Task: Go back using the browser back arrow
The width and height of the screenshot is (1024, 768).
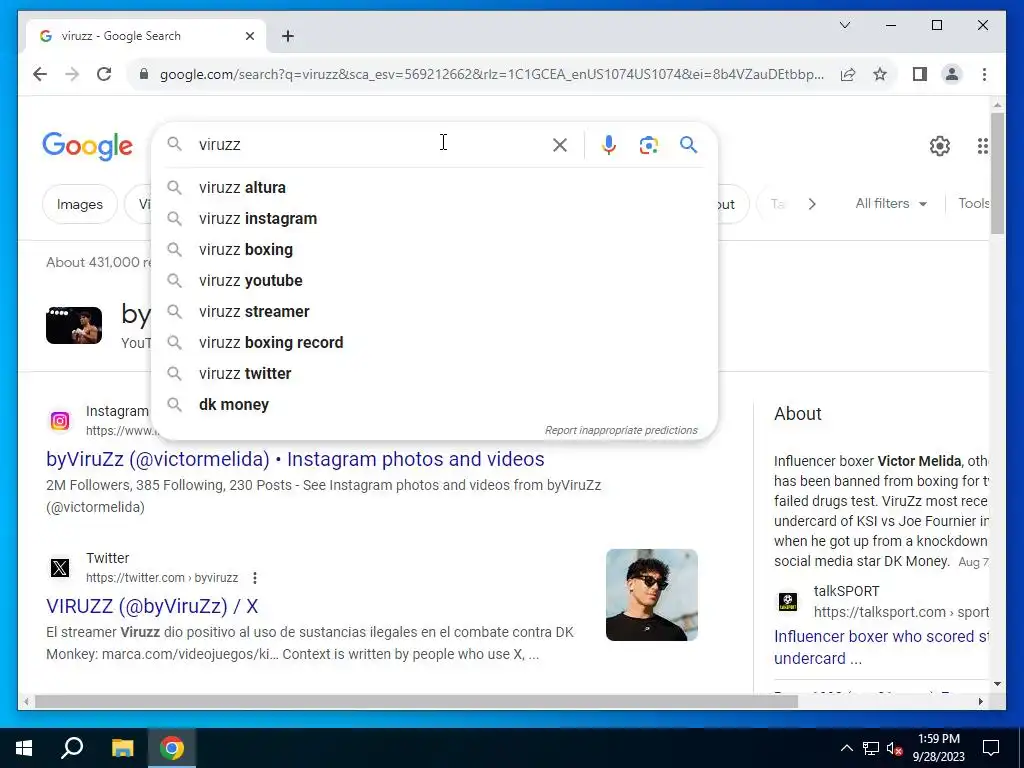Action: (x=40, y=74)
